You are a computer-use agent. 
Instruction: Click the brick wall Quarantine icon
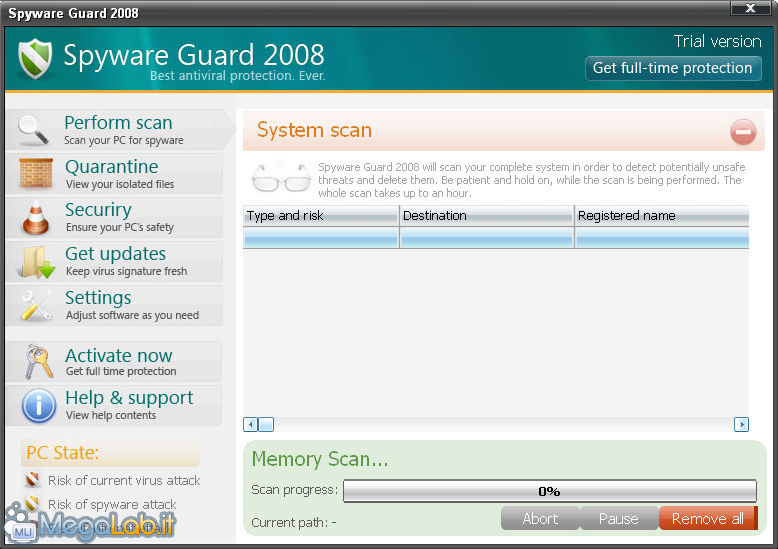pos(36,174)
